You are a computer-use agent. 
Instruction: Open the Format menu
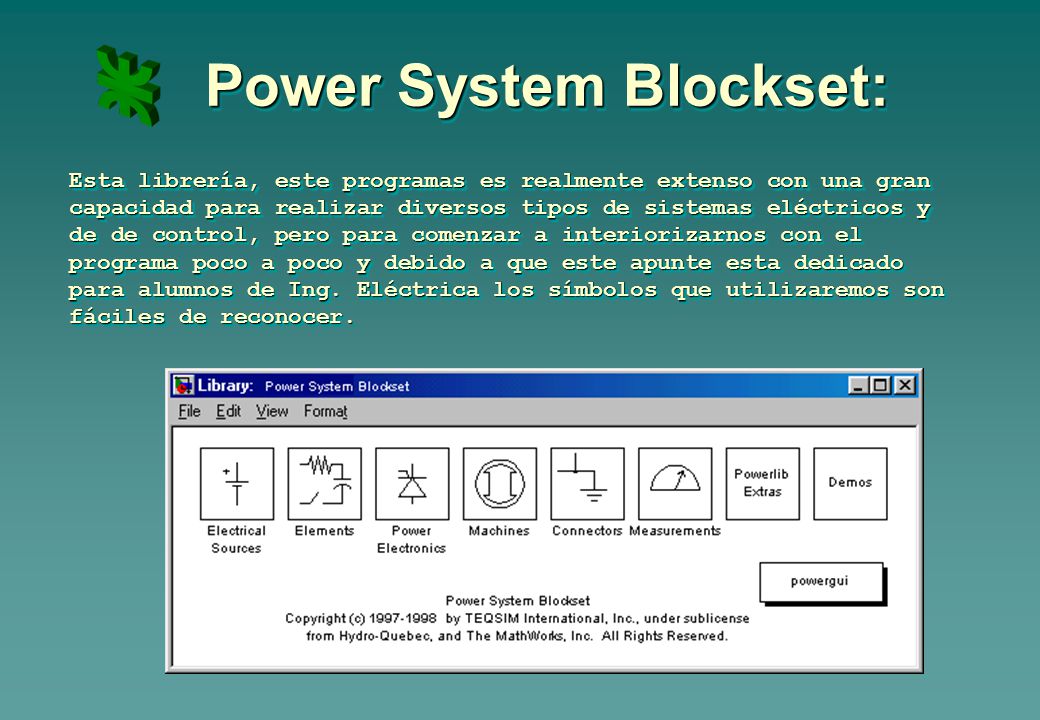[326, 412]
